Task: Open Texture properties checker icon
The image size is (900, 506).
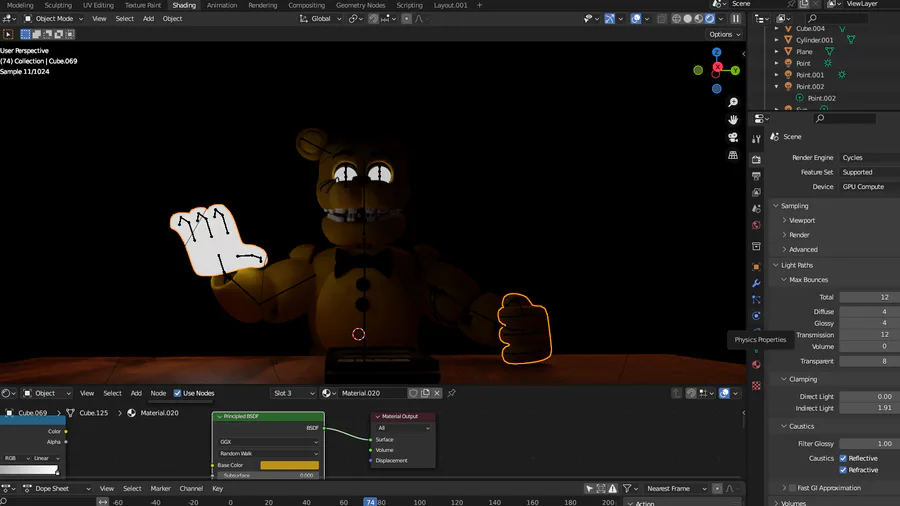Action: [x=757, y=386]
